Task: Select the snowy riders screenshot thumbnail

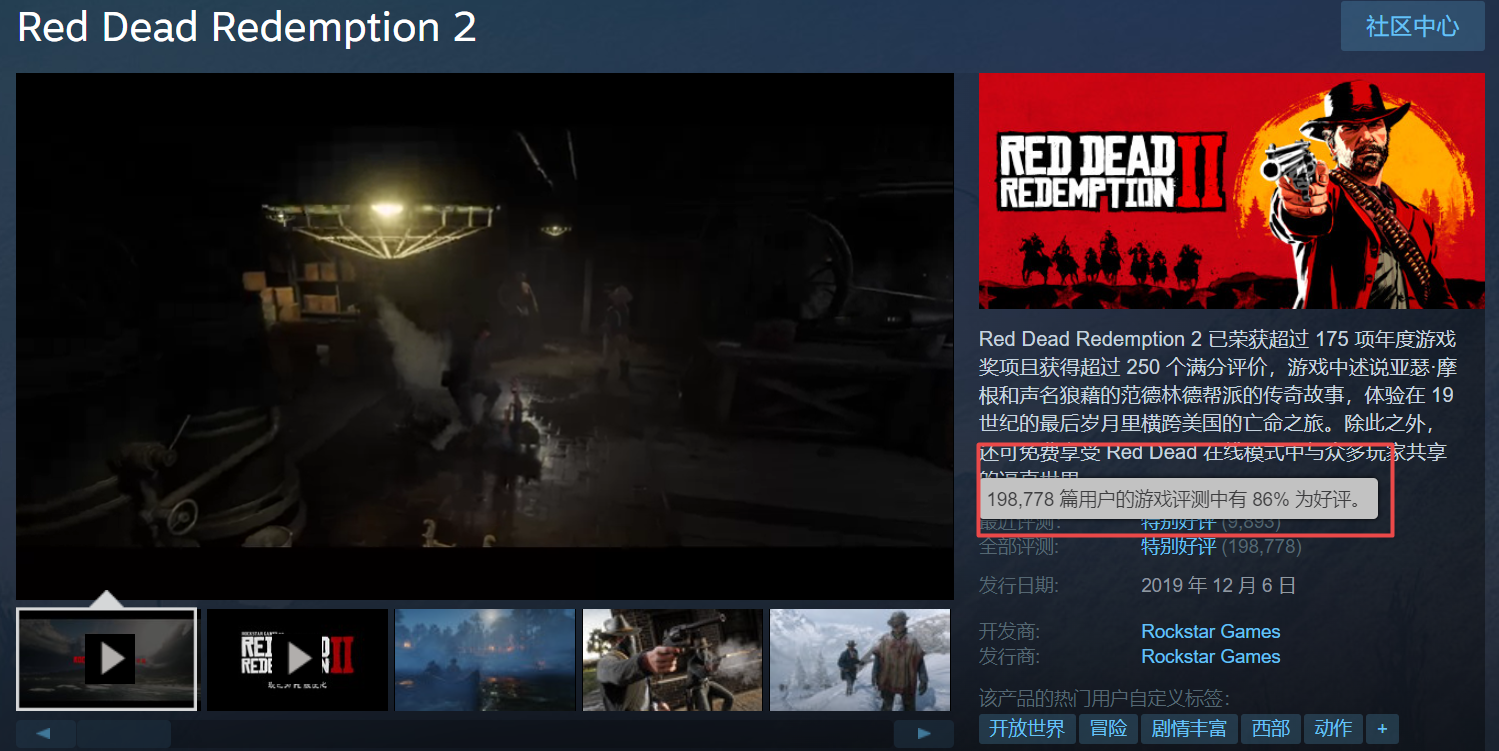Action: coord(860,660)
